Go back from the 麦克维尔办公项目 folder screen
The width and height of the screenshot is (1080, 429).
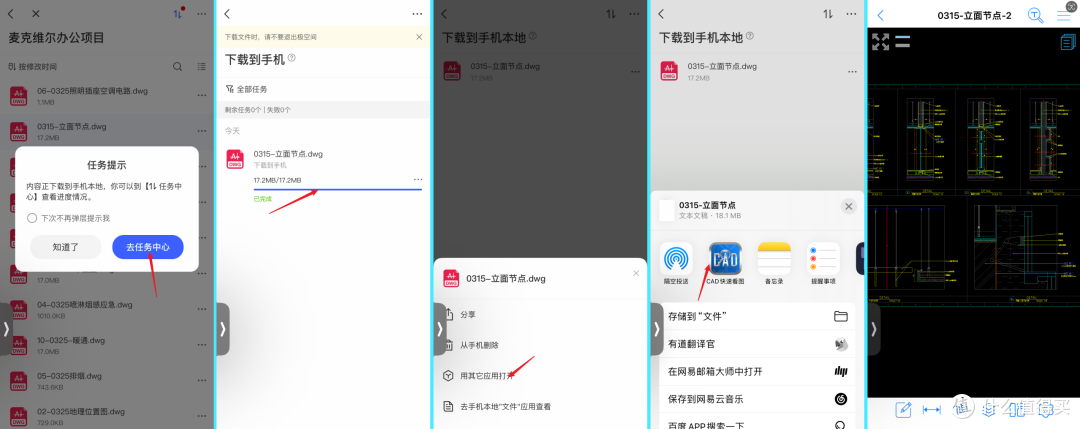[x=11, y=14]
